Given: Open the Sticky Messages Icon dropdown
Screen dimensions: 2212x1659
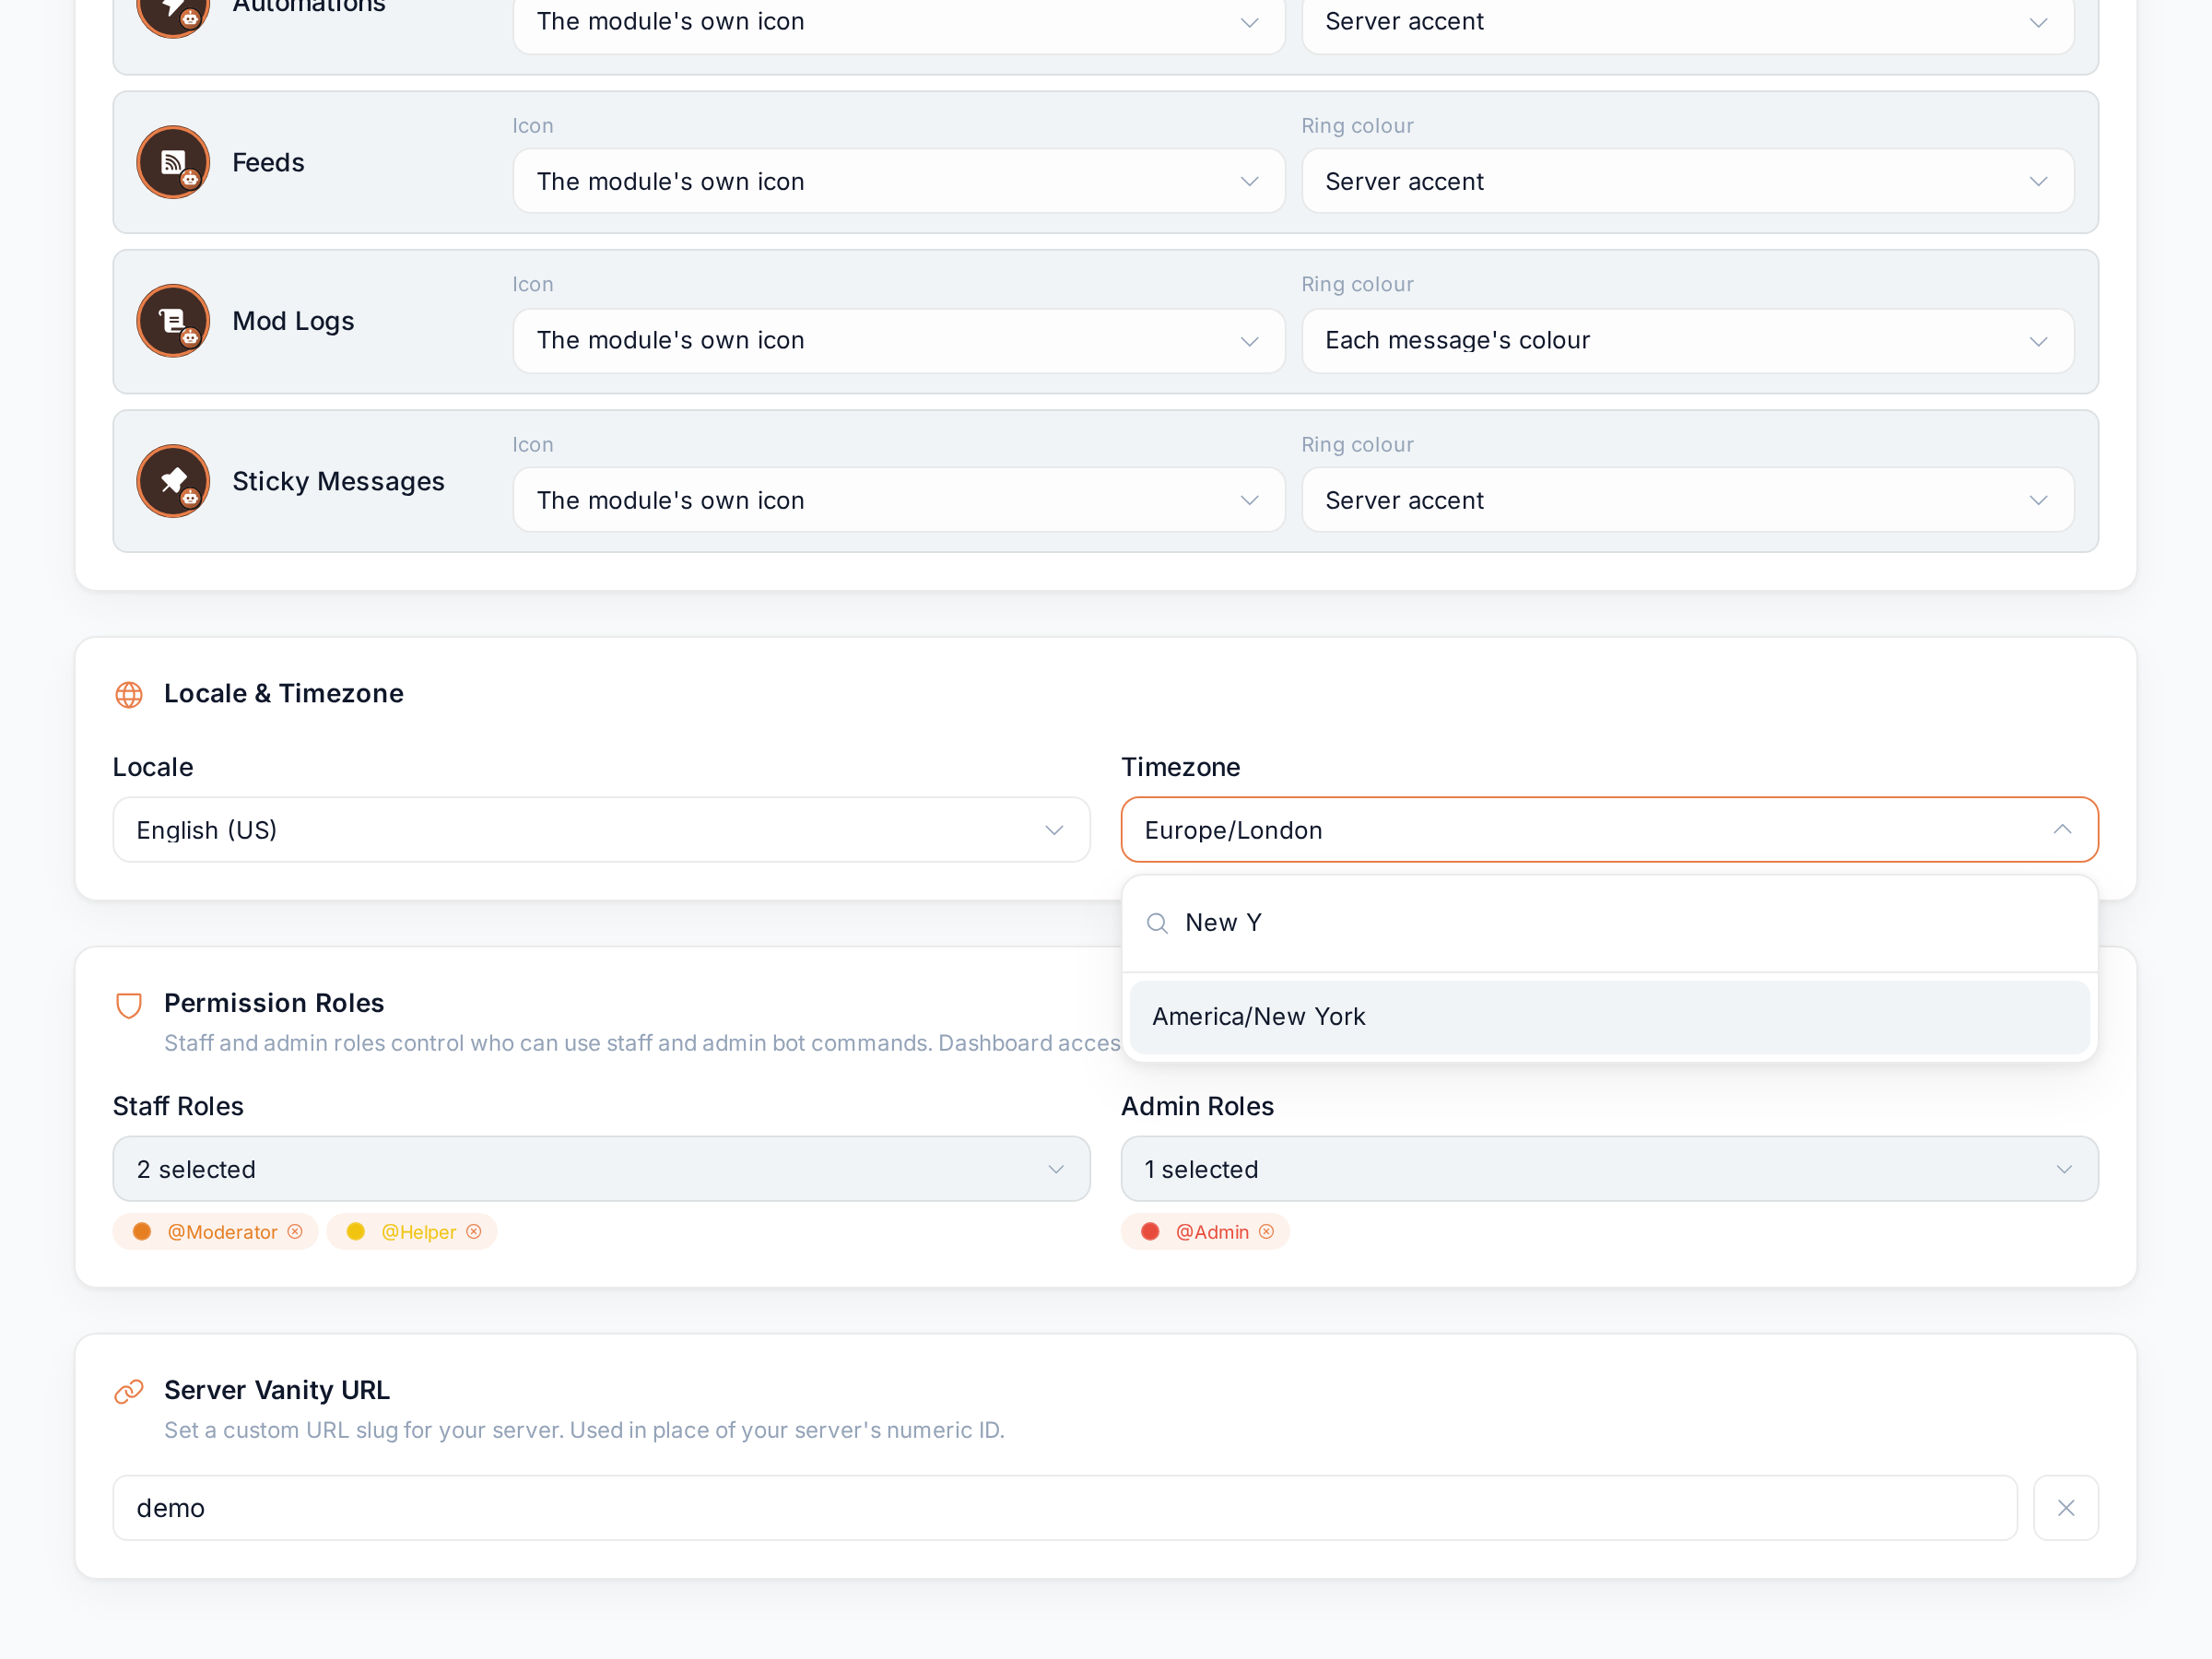Looking at the screenshot, I should click(x=899, y=500).
